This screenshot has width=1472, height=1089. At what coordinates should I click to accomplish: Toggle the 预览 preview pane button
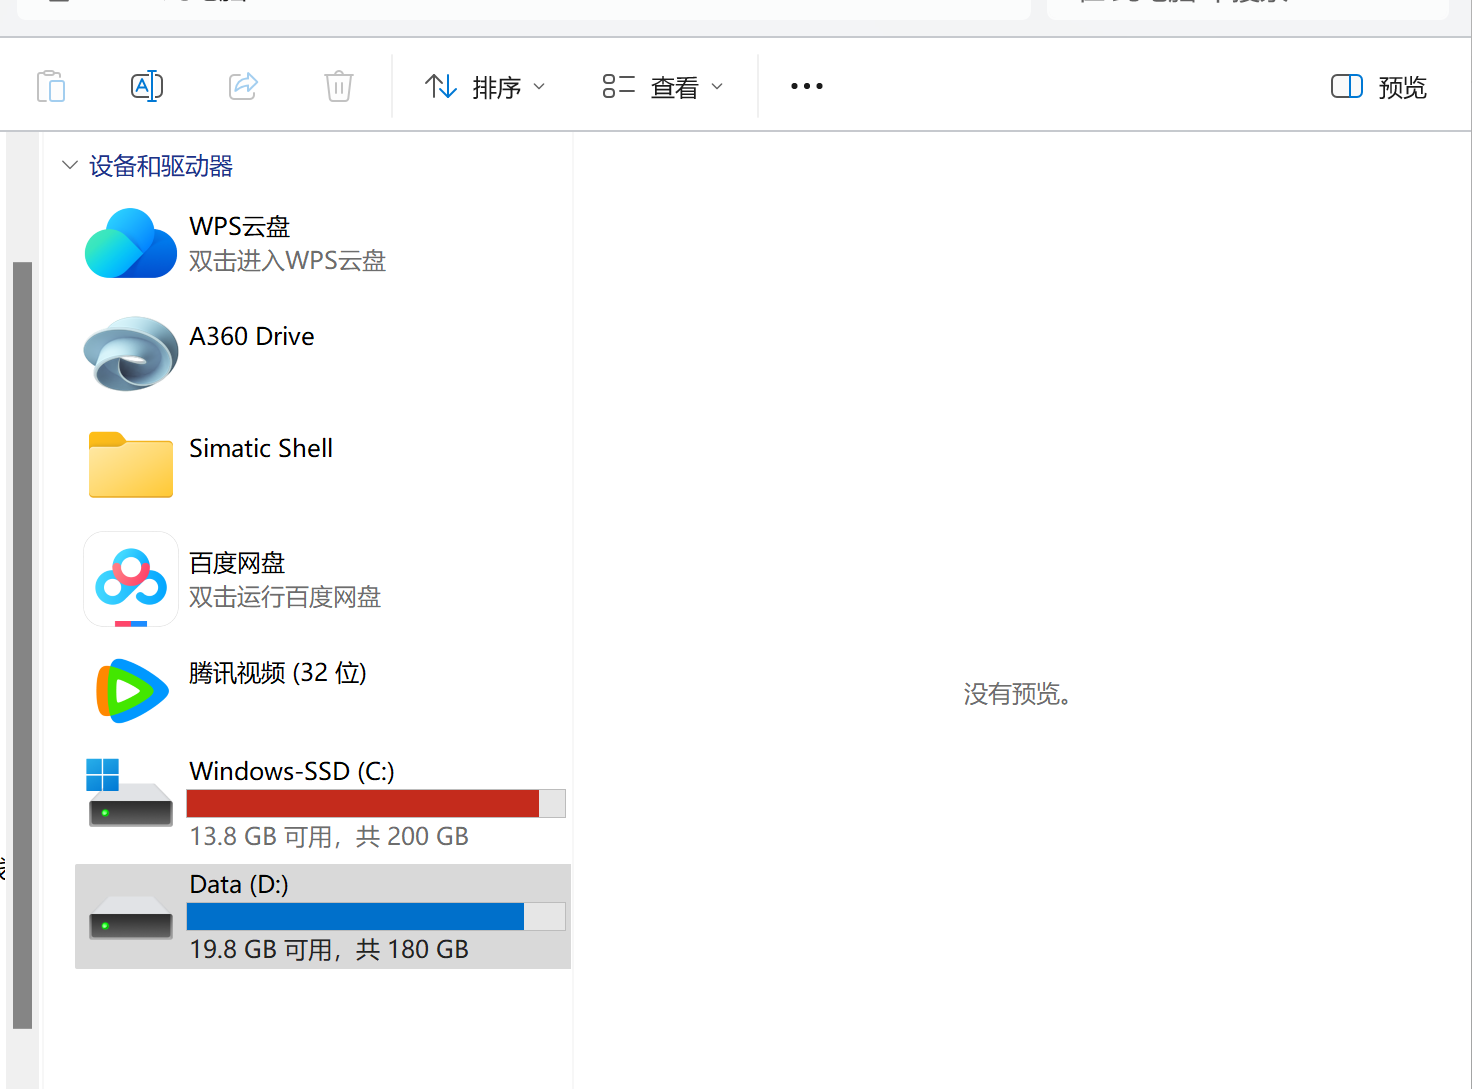coord(1379,87)
